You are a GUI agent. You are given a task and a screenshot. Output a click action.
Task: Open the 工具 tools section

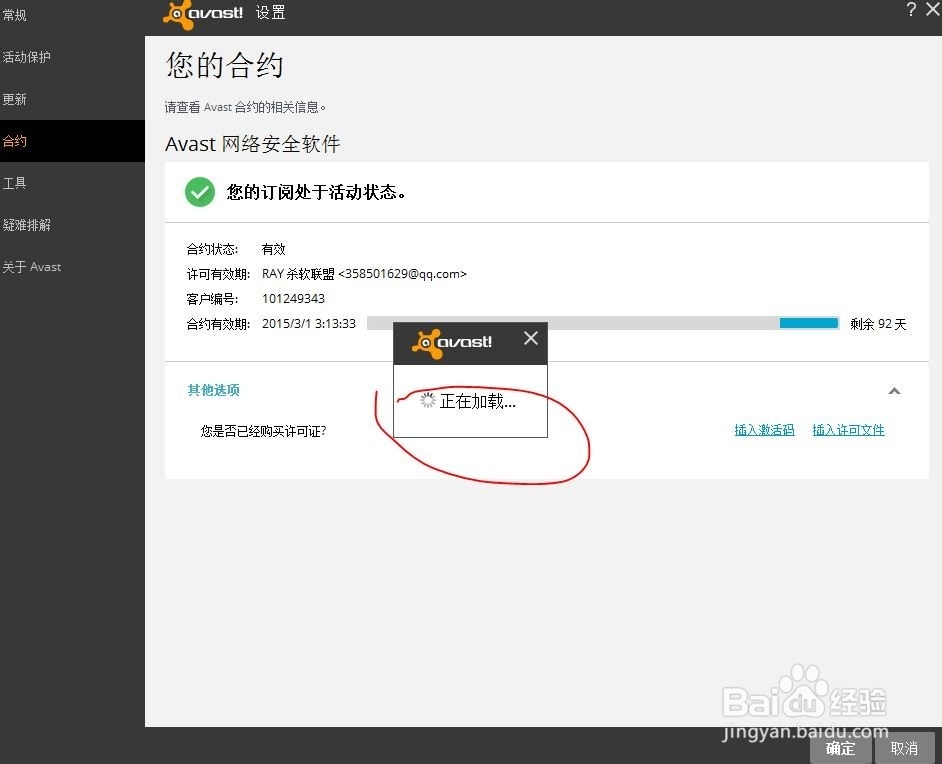click(x=14, y=183)
